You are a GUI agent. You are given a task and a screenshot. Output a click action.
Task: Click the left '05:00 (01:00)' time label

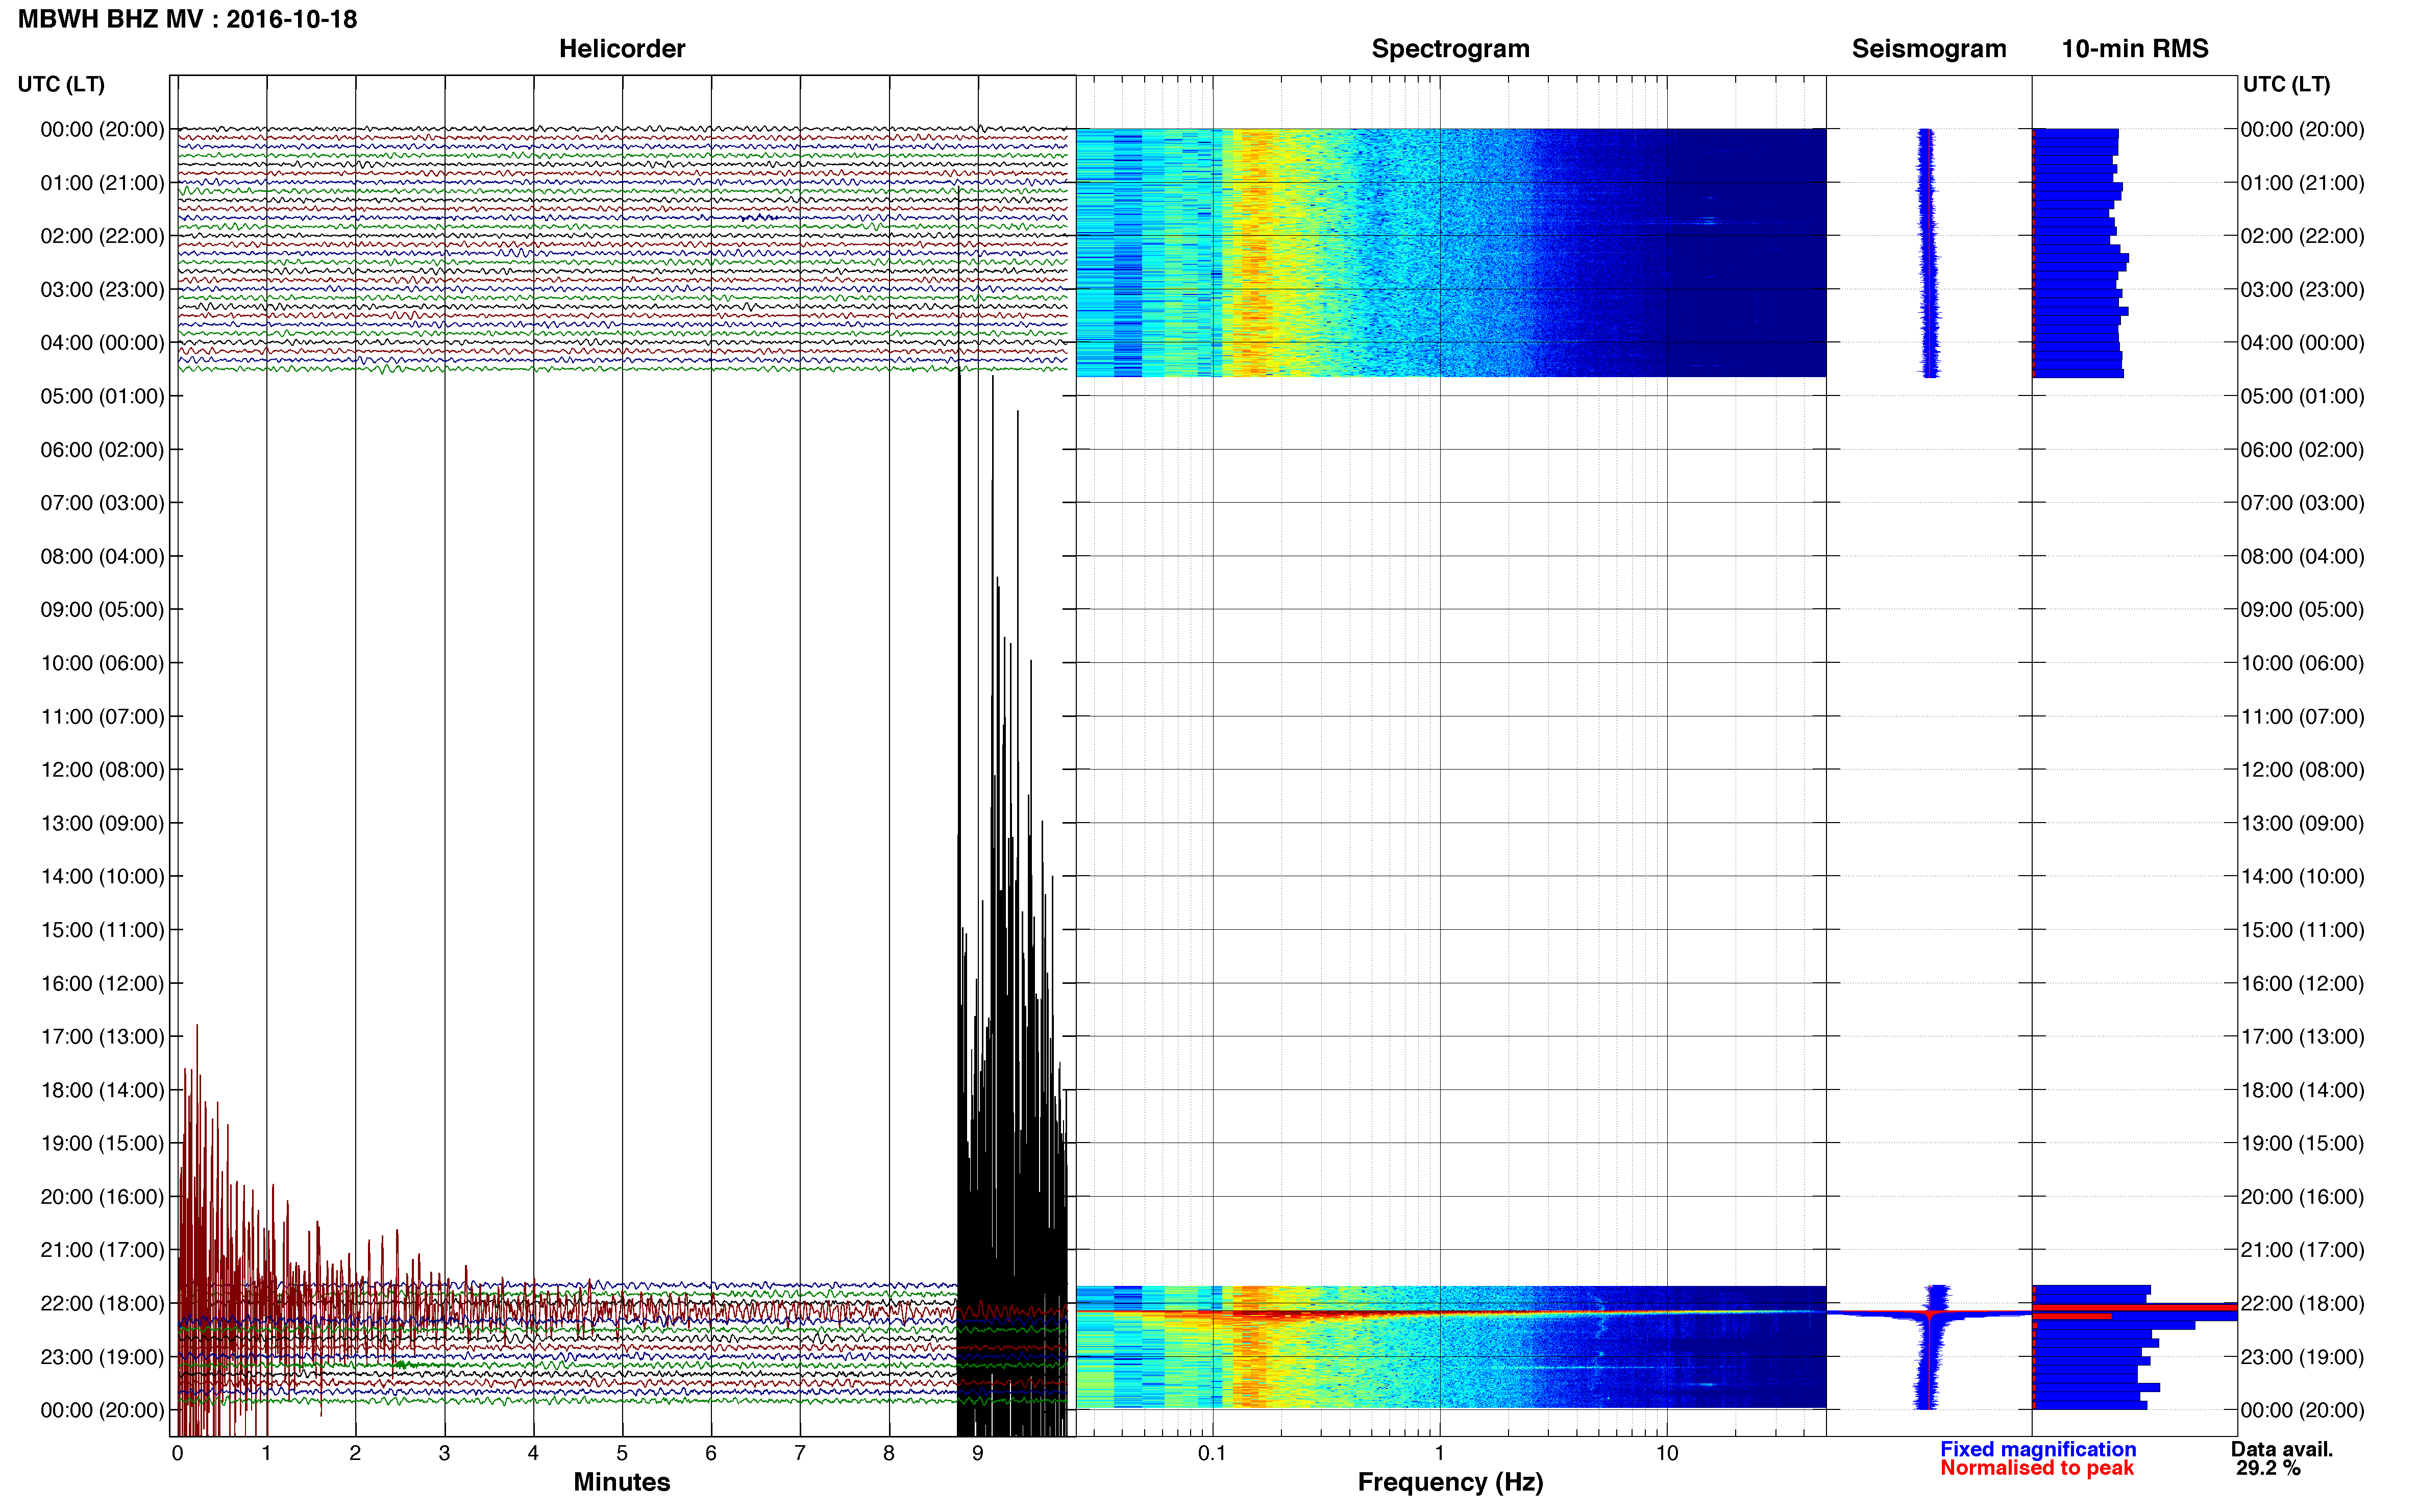point(102,396)
